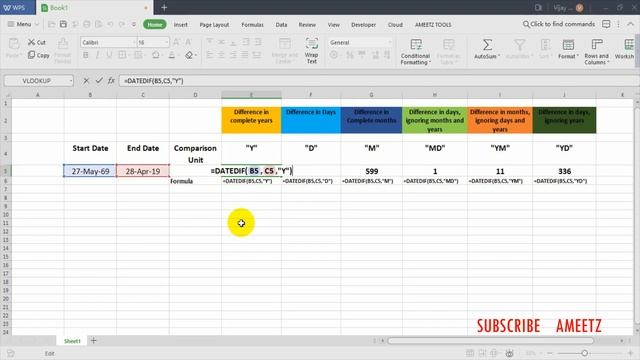Click the horizontal scrollbar
The width and height of the screenshot is (640, 360).
coord(490,340)
